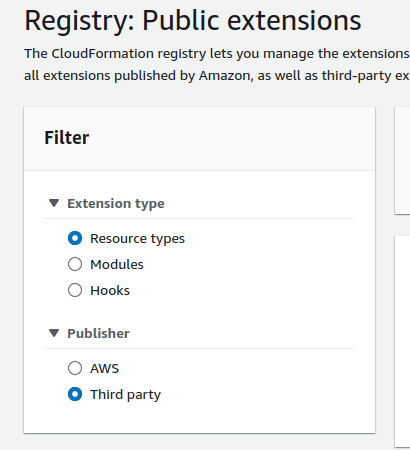Click the Hooks label text
The width and height of the screenshot is (410, 450).
pyautogui.click(x=110, y=290)
